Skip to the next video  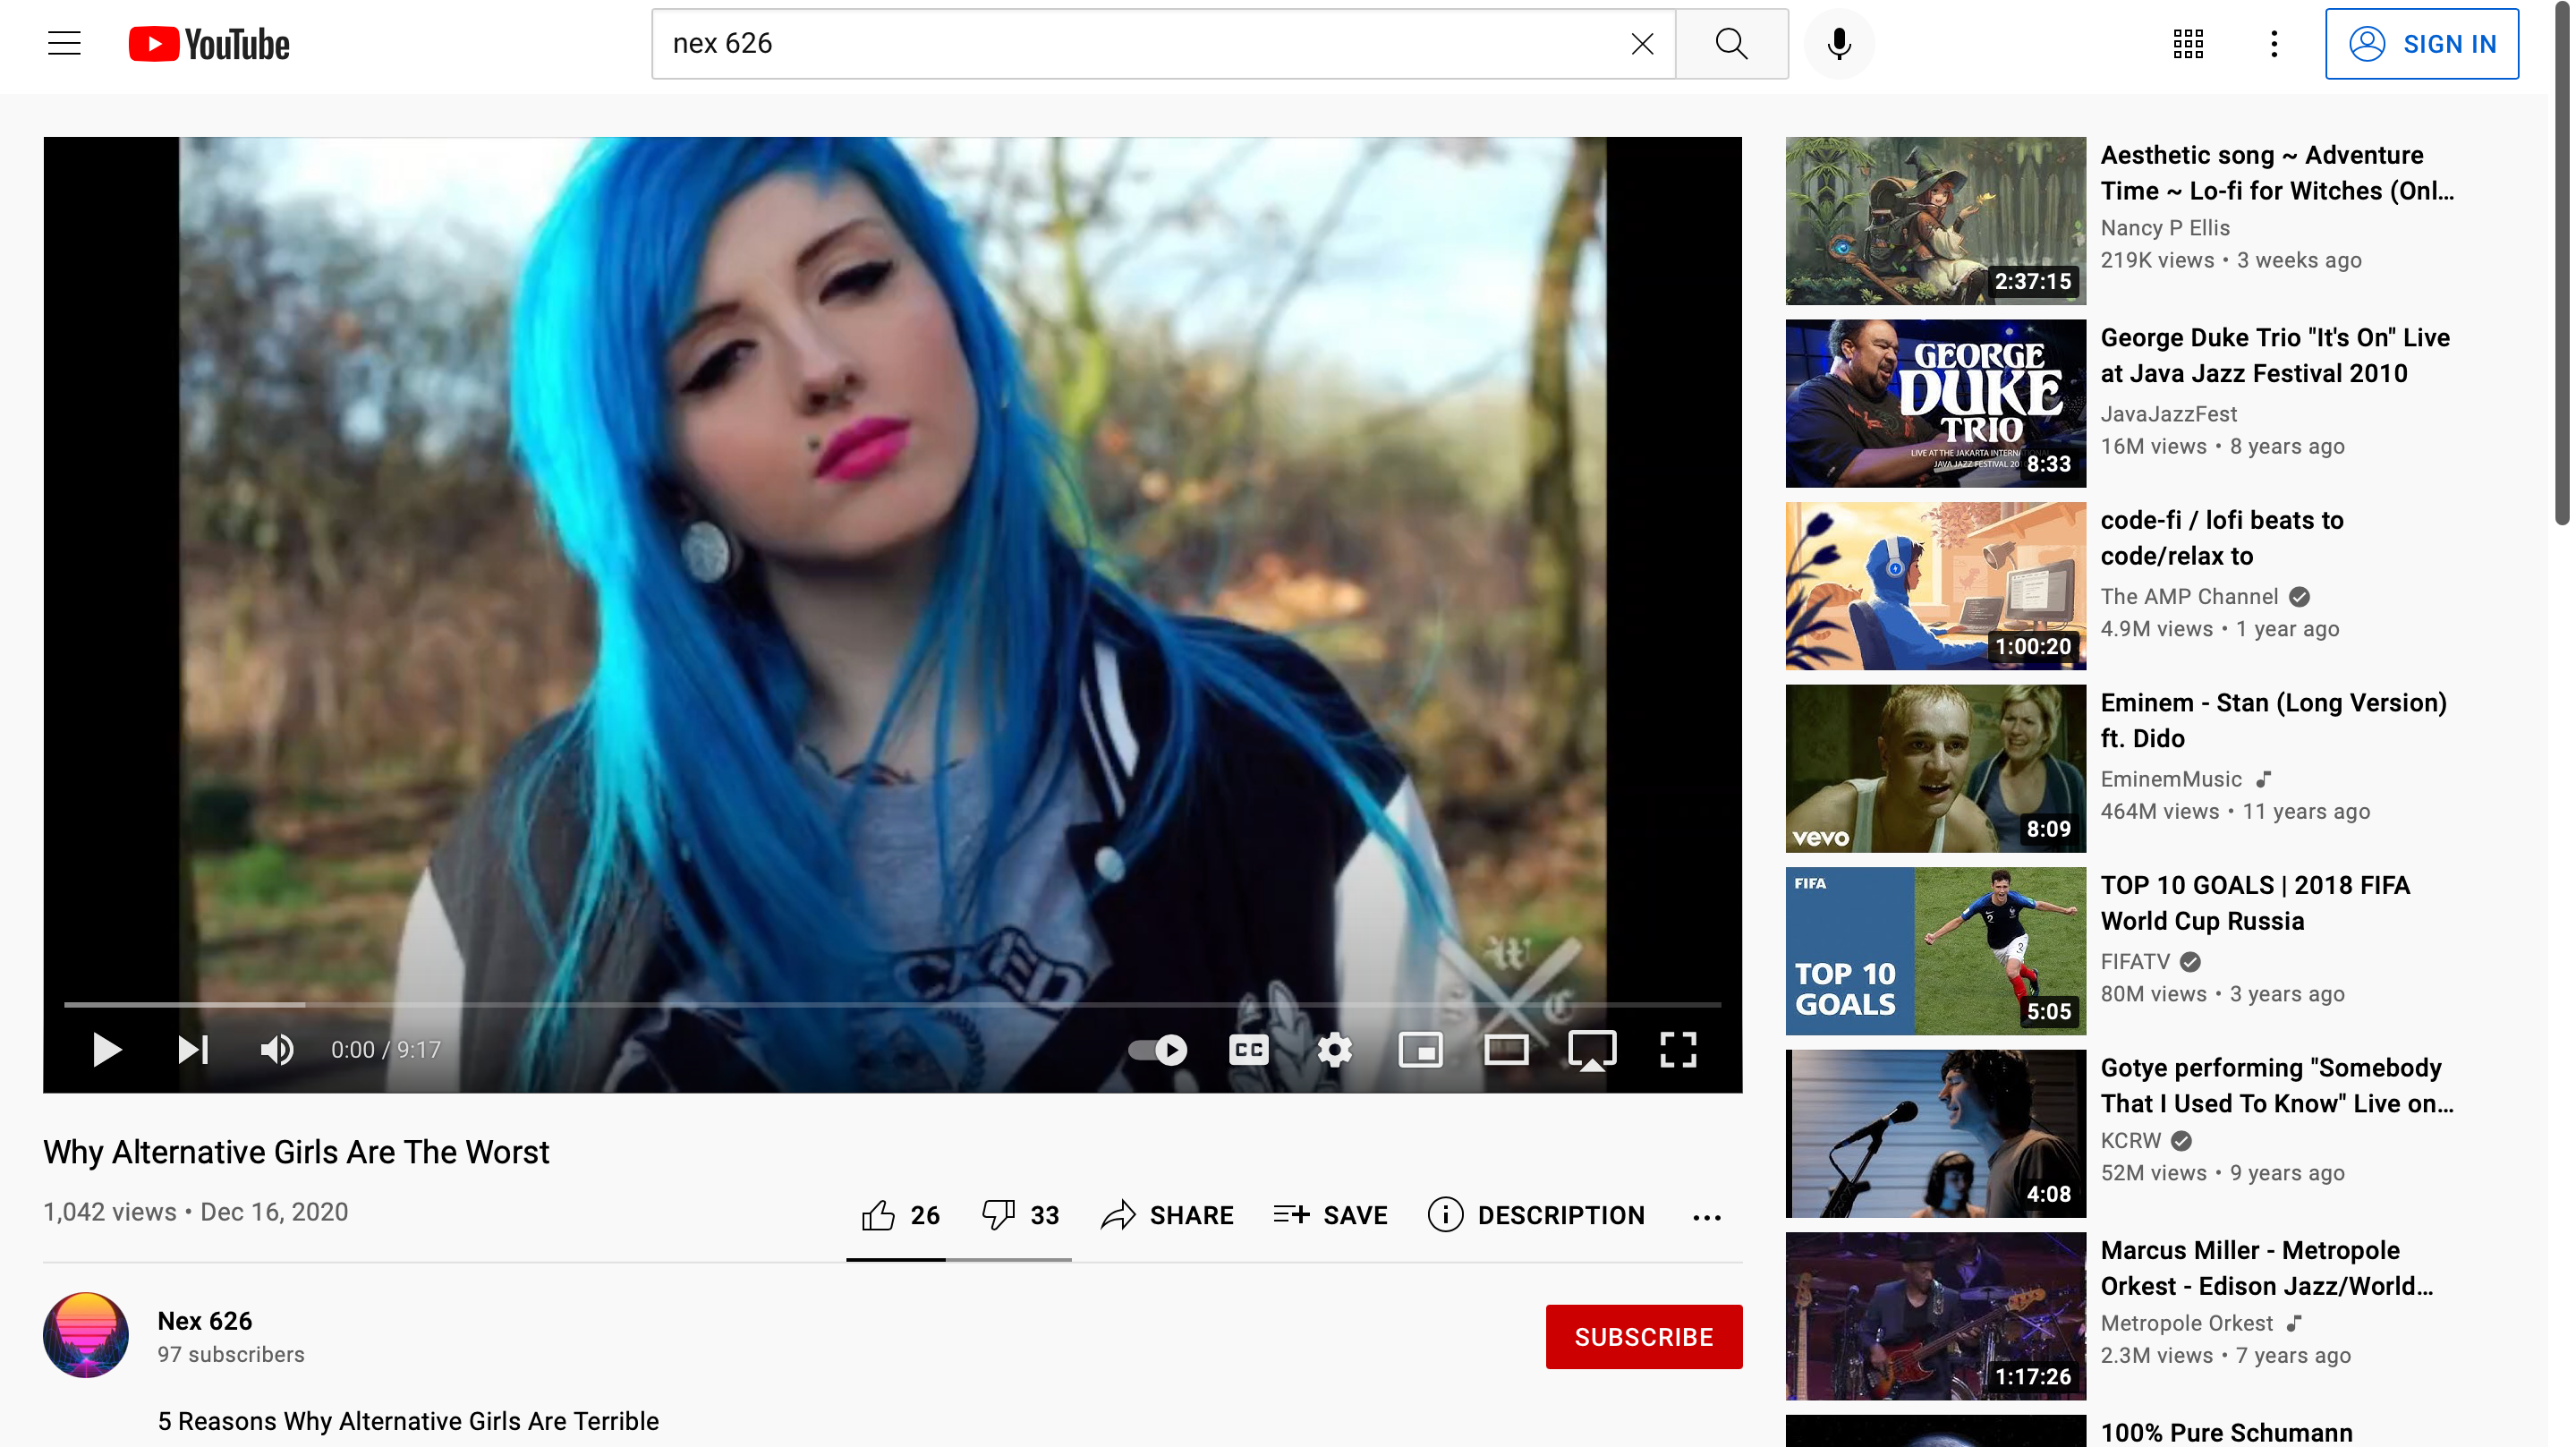coord(192,1050)
